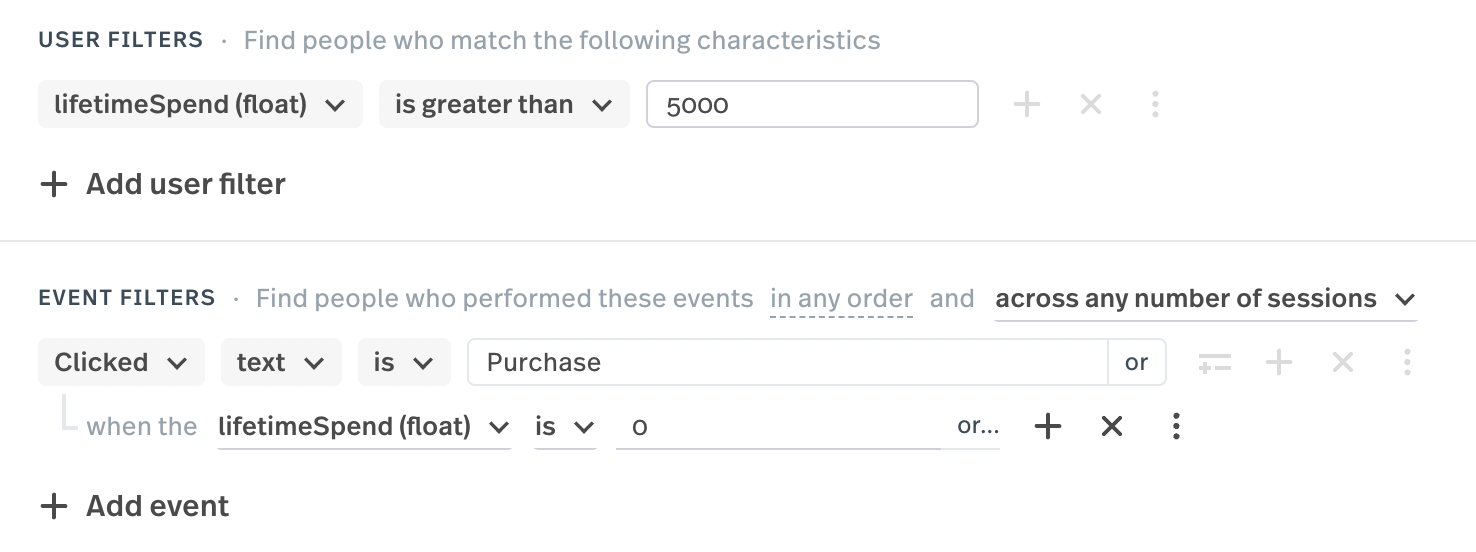
Task: Open the 'is greater than' operator dropdown
Action: pyautogui.click(x=504, y=104)
